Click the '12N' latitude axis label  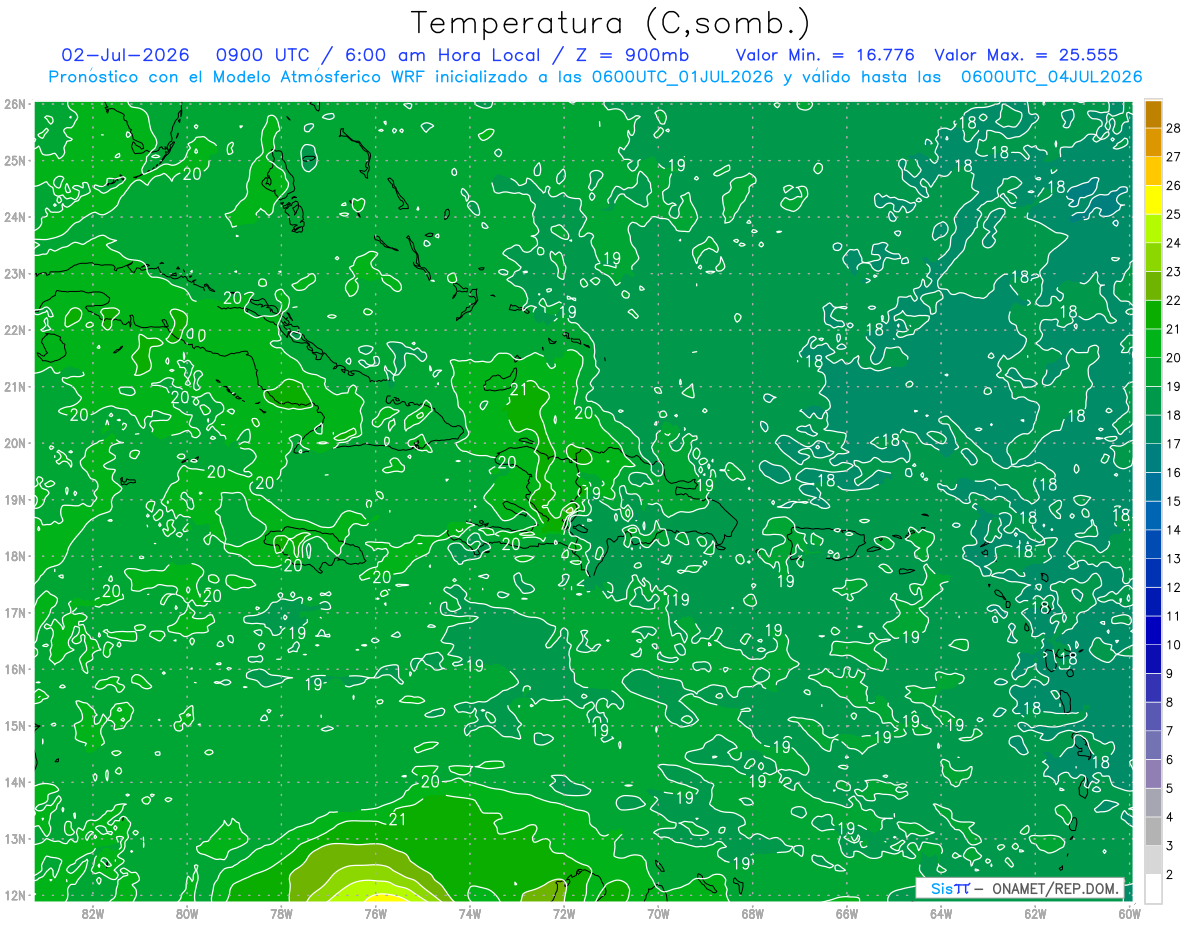point(15,895)
